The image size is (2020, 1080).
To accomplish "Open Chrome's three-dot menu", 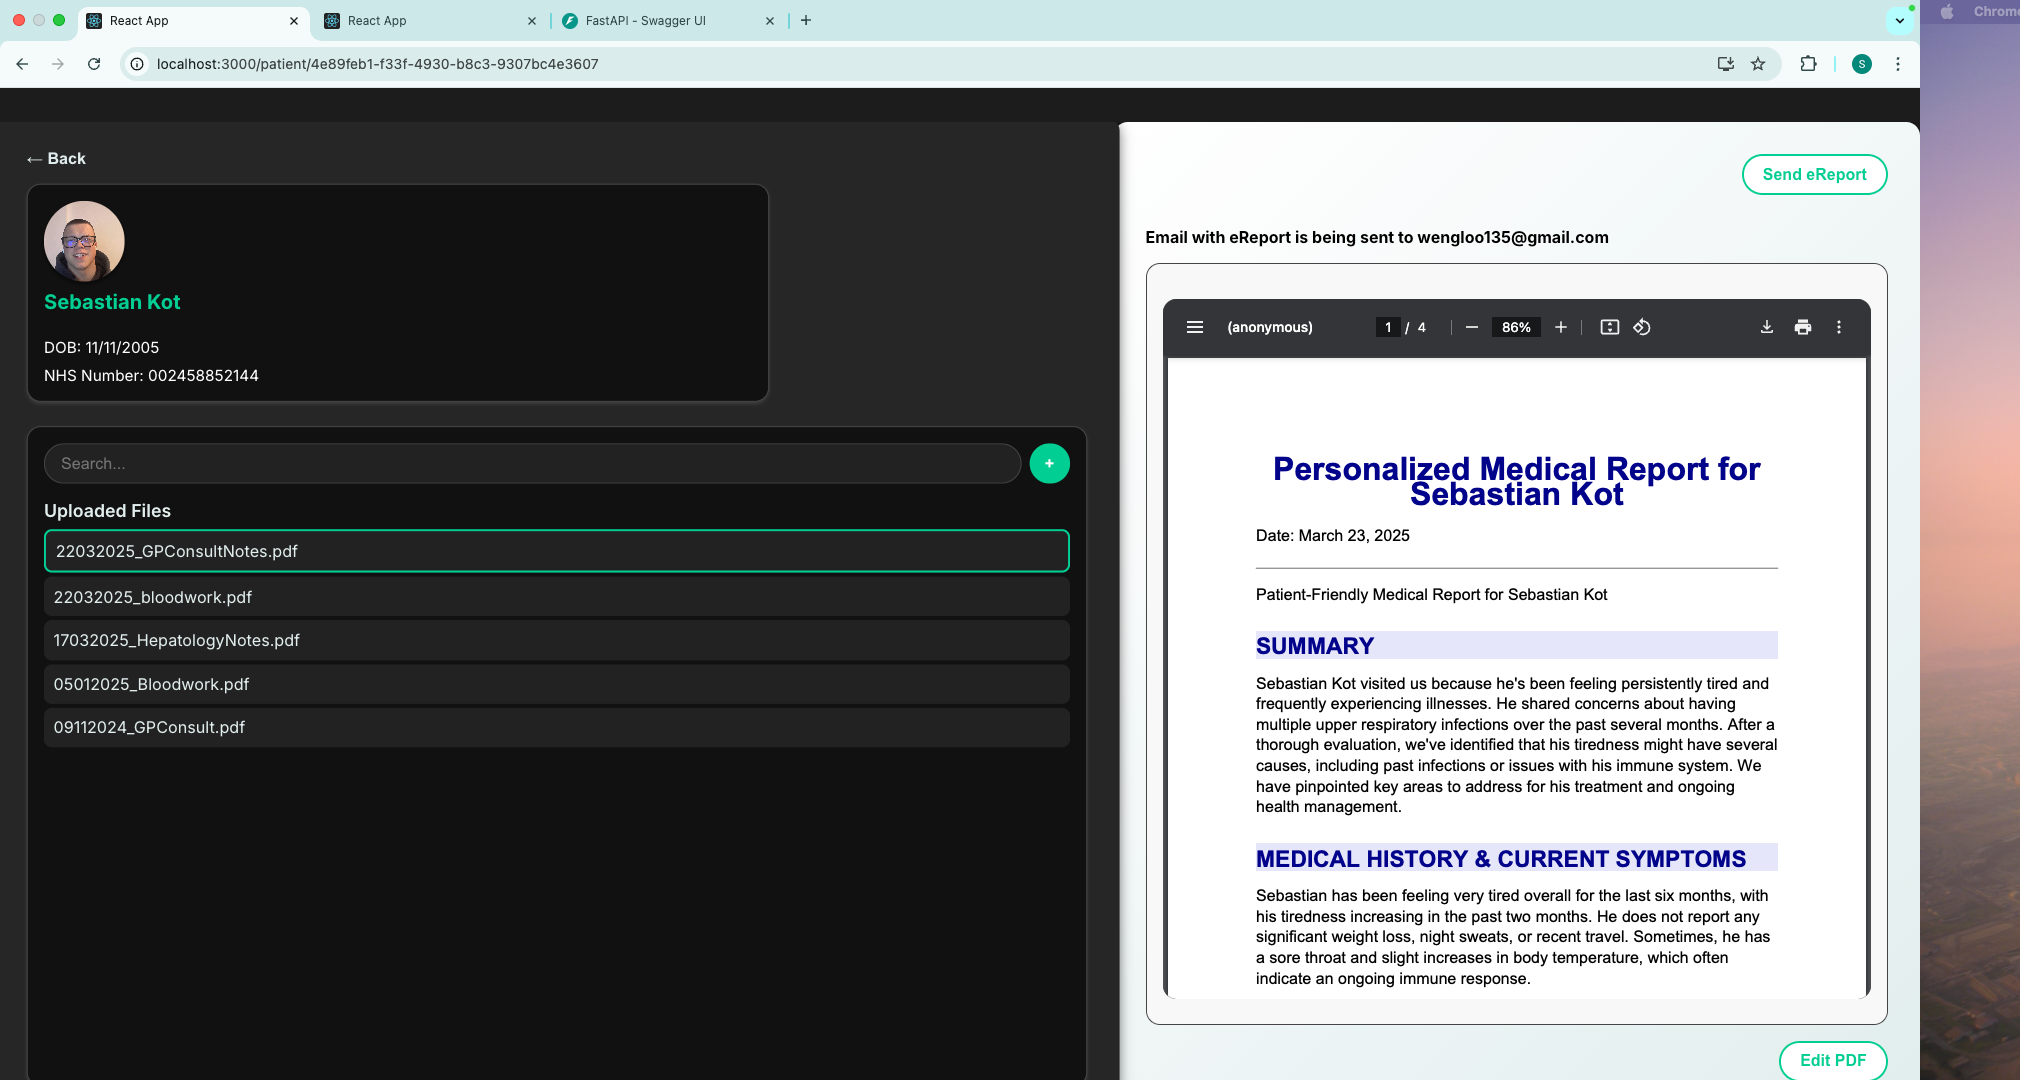I will 1897,64.
